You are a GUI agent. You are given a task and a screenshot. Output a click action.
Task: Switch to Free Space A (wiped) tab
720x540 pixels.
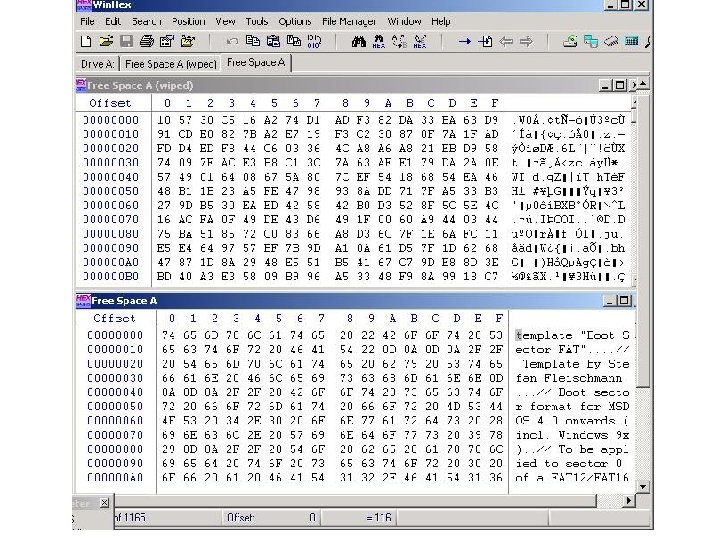coord(170,64)
